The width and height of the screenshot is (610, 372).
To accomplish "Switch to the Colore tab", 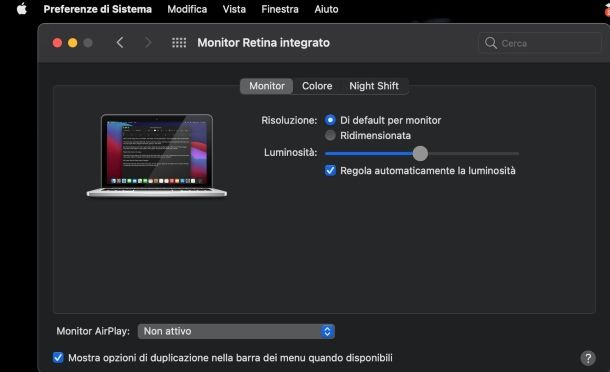I will [317, 86].
